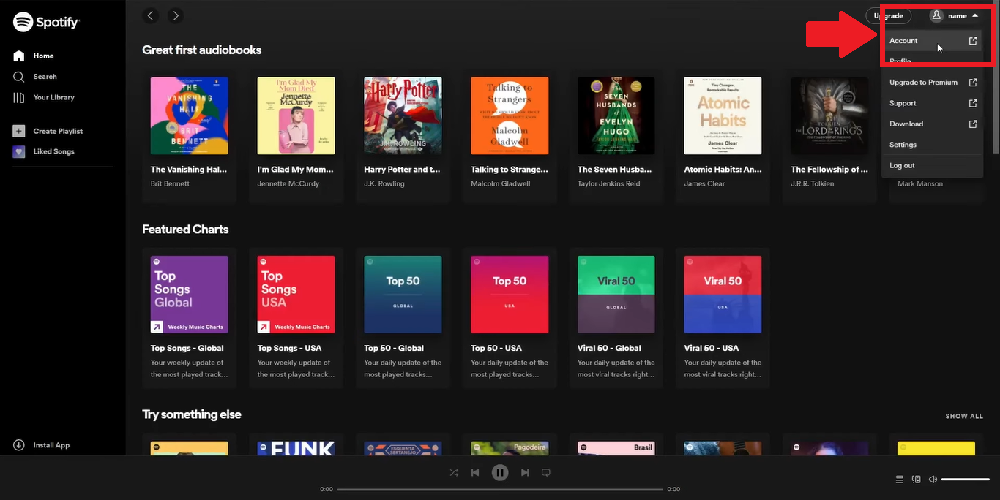Skip to the next track

pos(525,472)
